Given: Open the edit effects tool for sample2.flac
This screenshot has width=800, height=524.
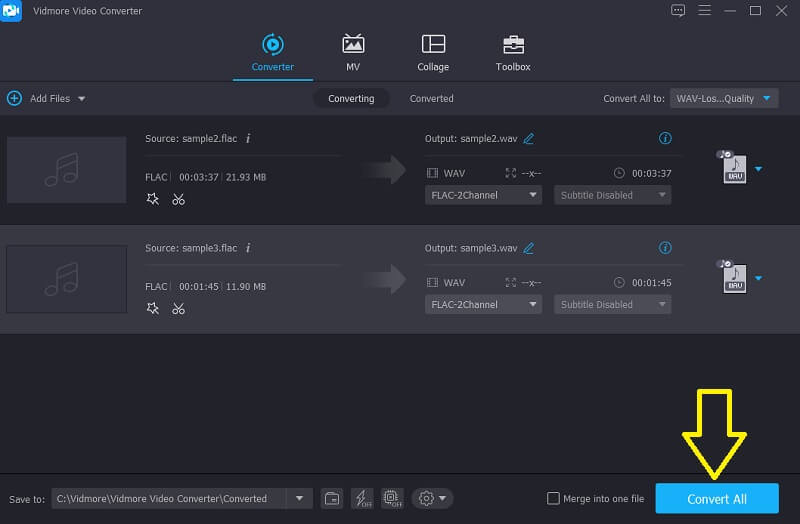Looking at the screenshot, I should (x=153, y=199).
